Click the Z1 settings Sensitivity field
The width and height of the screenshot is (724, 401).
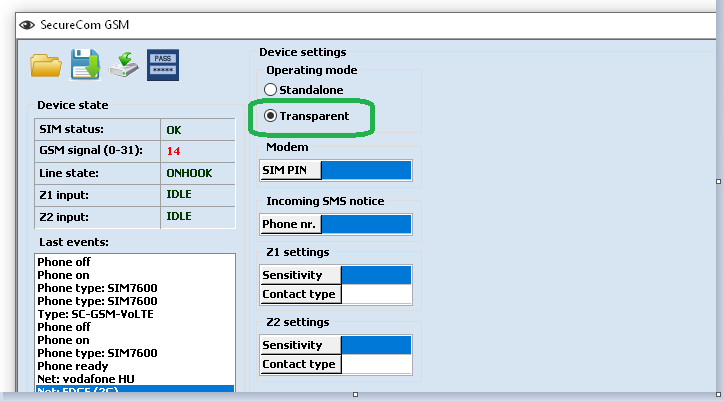[x=375, y=275]
